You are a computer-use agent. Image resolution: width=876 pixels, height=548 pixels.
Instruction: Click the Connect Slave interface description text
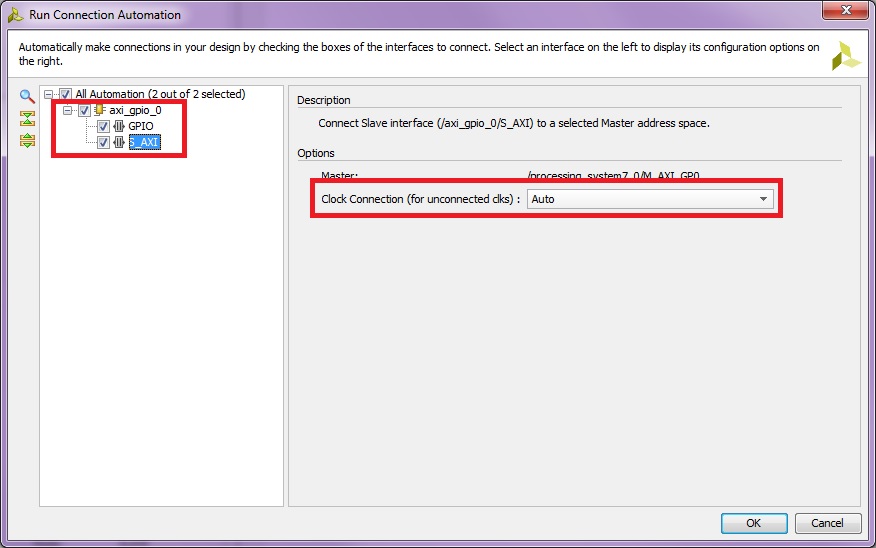(514, 123)
